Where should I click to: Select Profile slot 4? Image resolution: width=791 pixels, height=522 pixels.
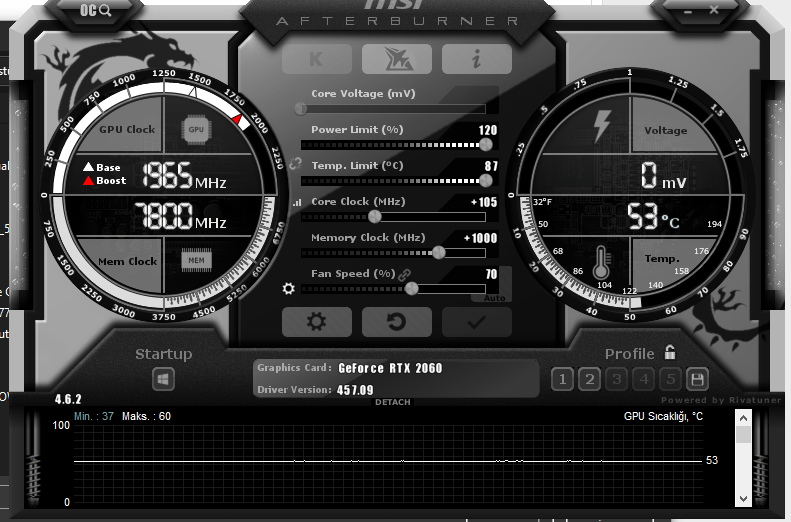click(x=644, y=379)
